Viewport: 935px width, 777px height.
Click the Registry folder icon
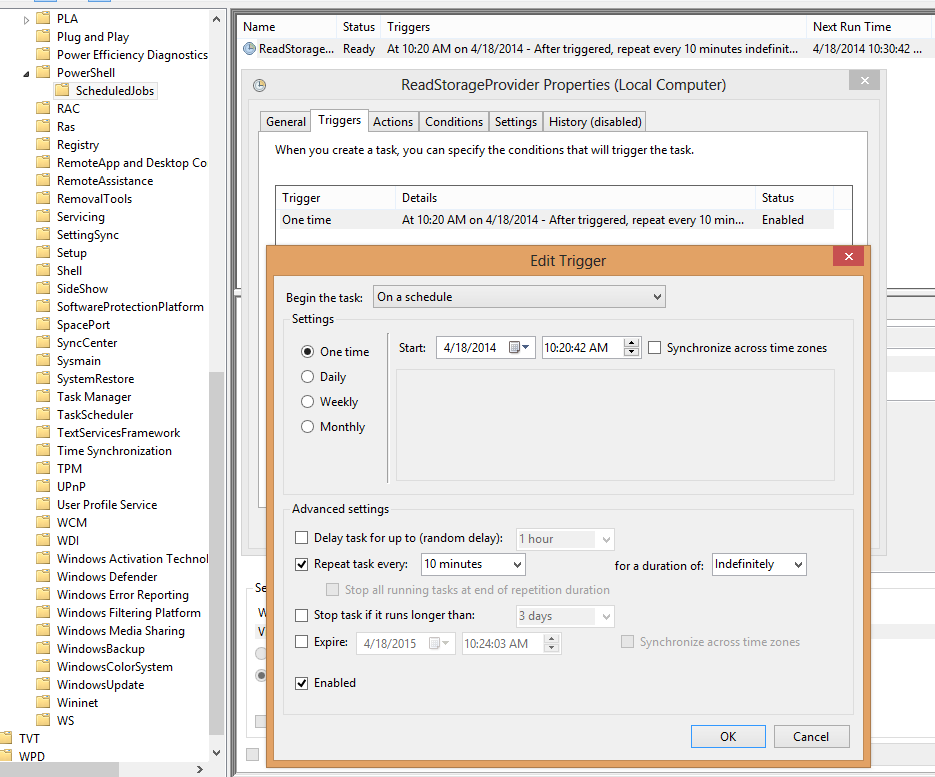pos(42,145)
